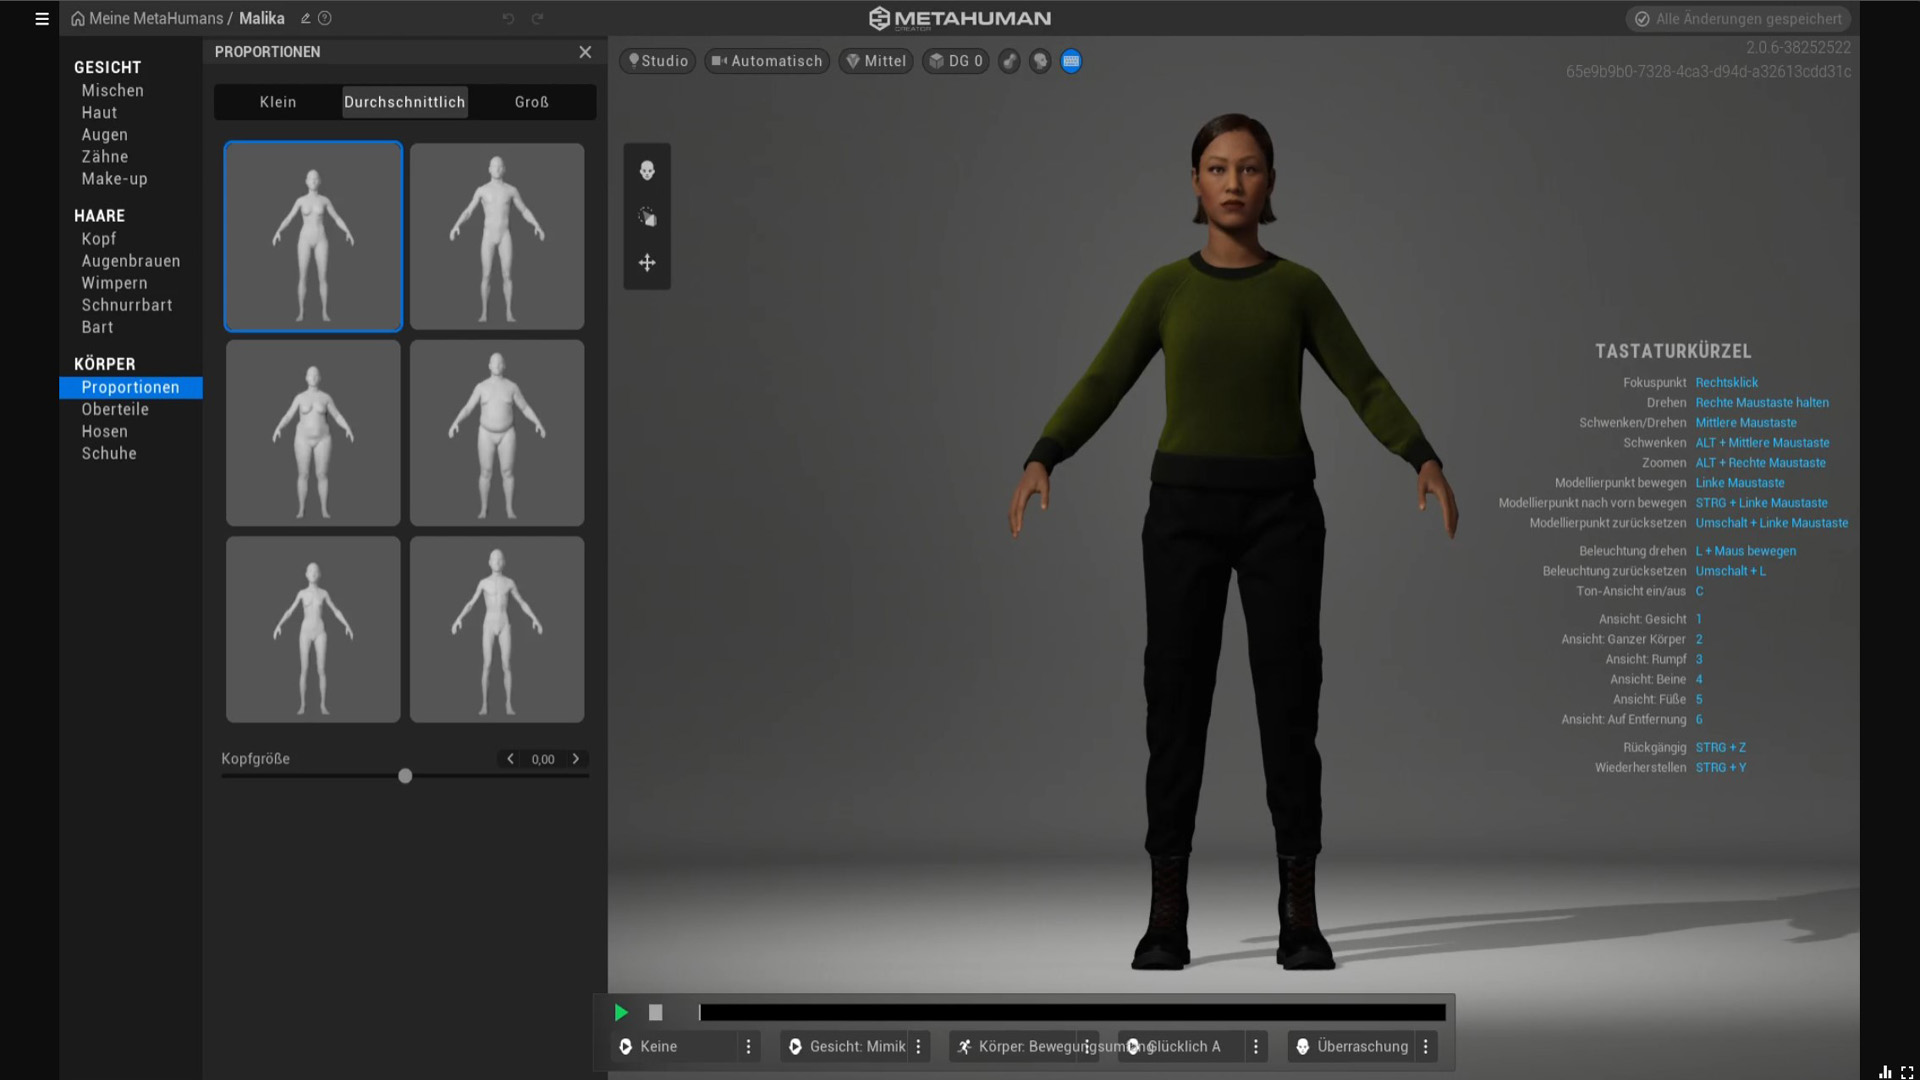Screen dimensions: 1920x1080
Task: Select the curvy body type thumbnail
Action: tap(313, 432)
